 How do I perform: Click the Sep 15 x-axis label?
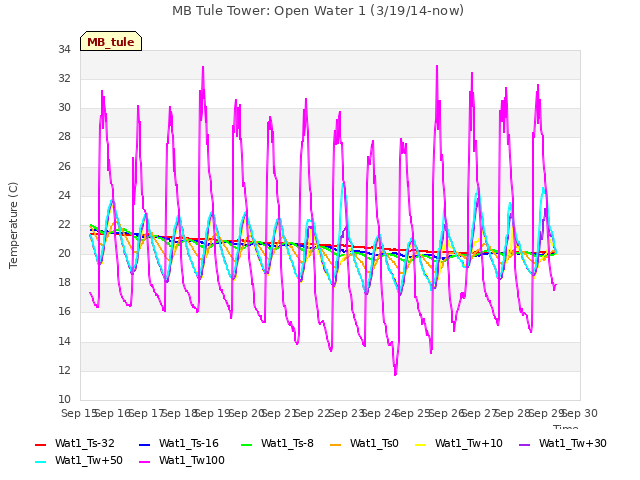79,413
